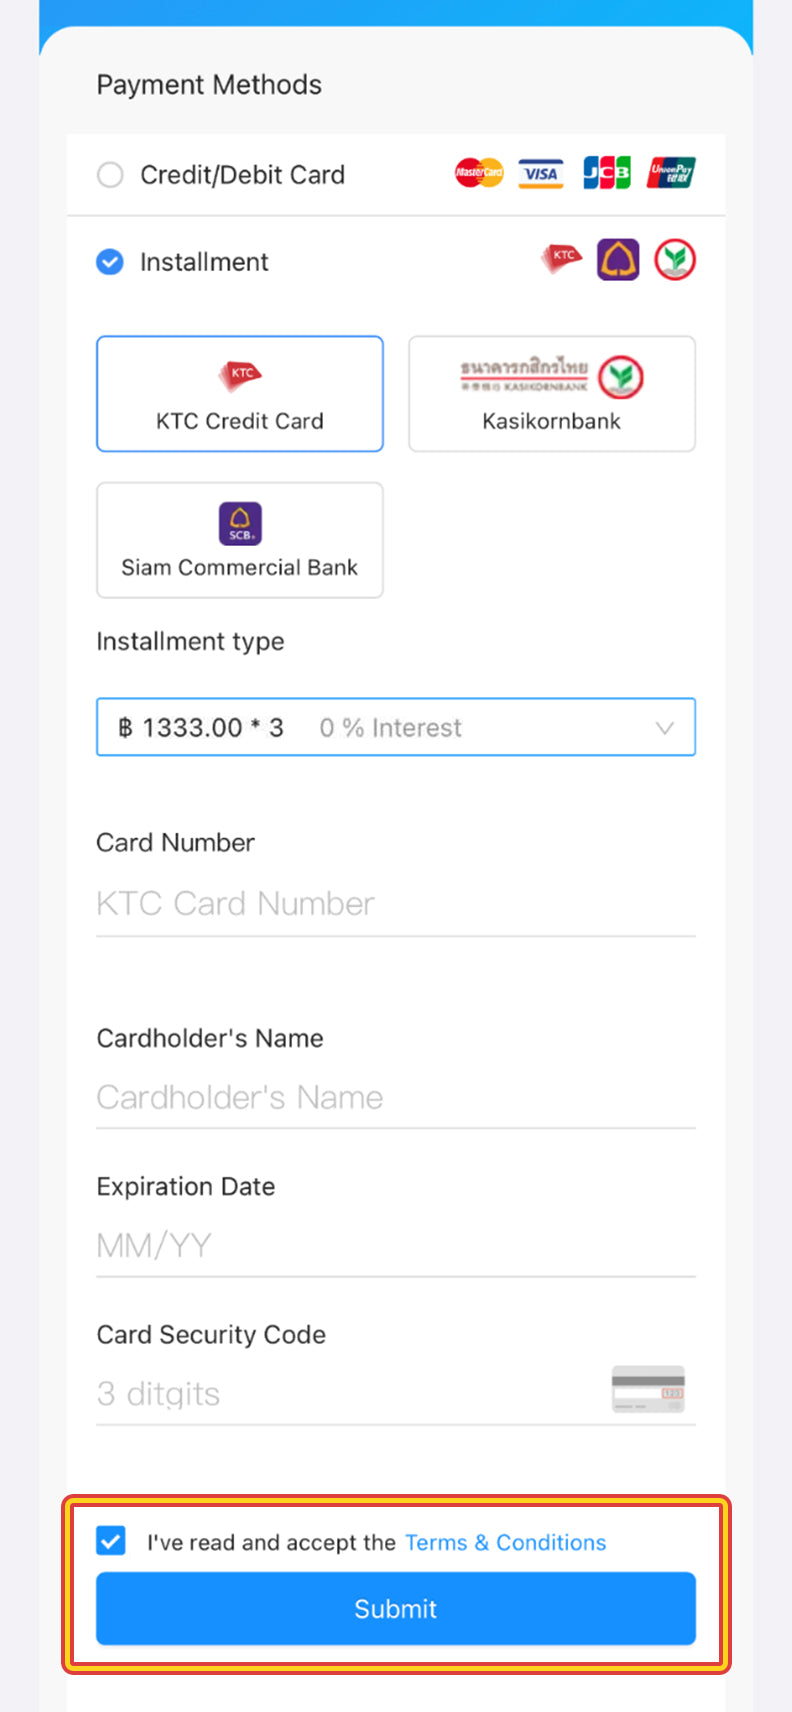Viewport: 792px width, 1712px height.
Task: Click the JCB card logo
Action: (x=607, y=173)
